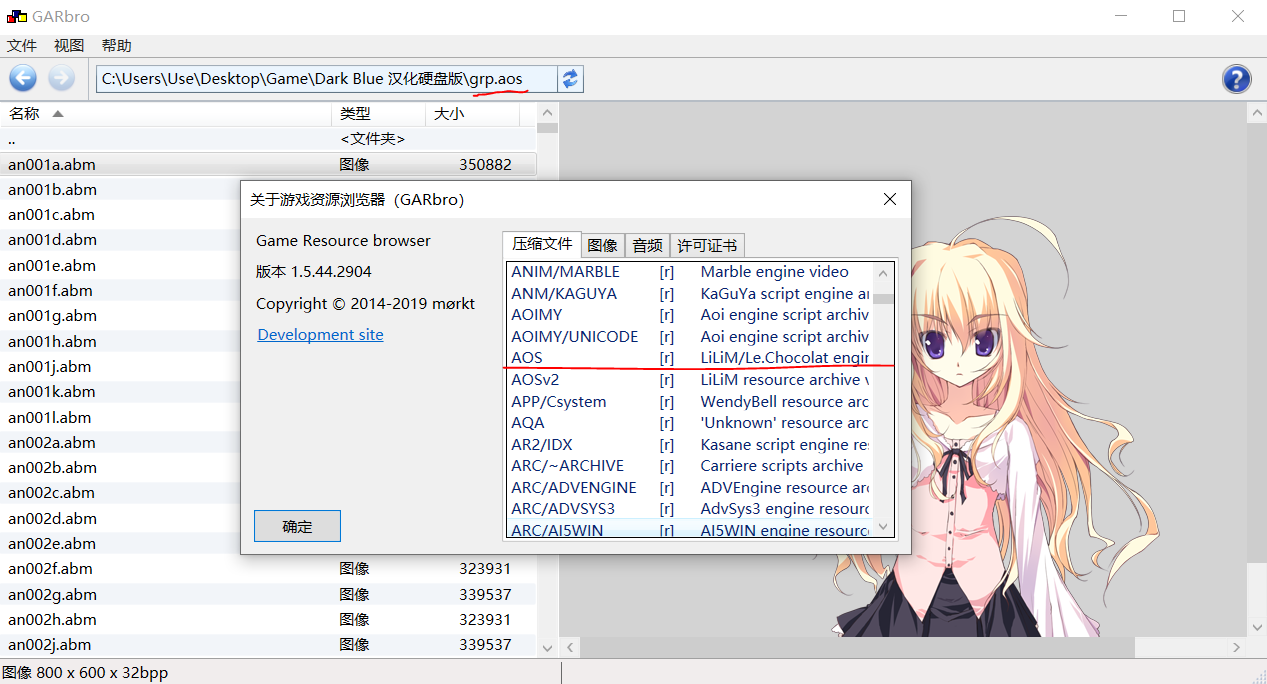Close the About GARbro dialog
The height and width of the screenshot is (684, 1267).
click(889, 199)
